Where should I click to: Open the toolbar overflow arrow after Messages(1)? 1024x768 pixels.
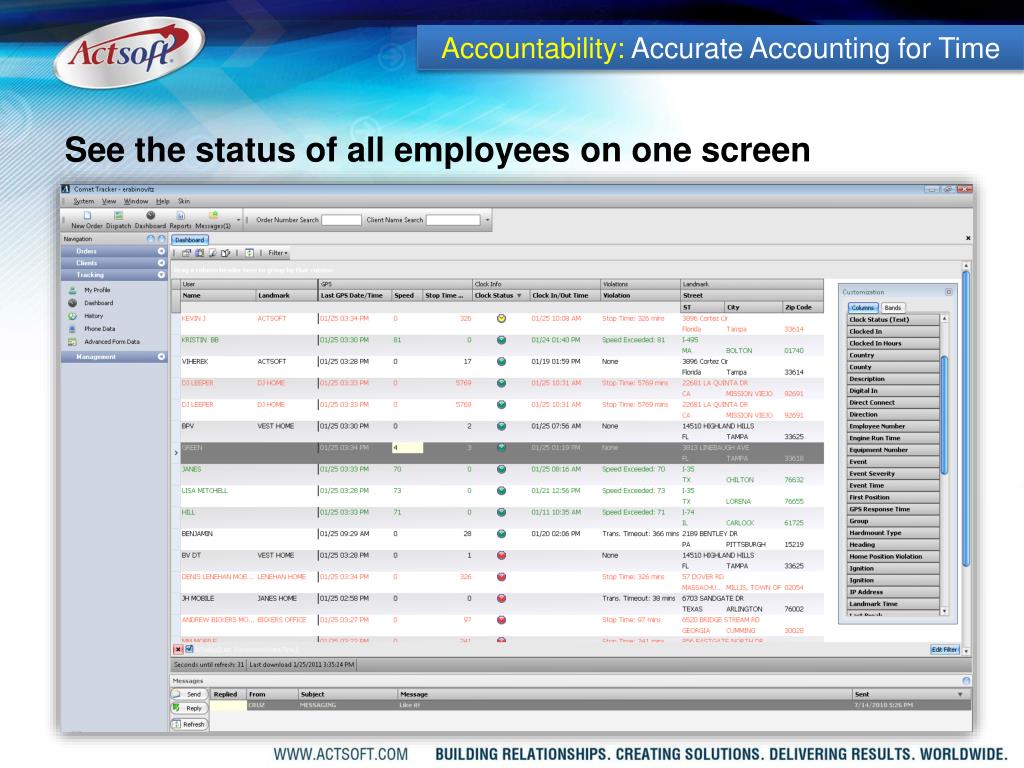click(x=238, y=220)
